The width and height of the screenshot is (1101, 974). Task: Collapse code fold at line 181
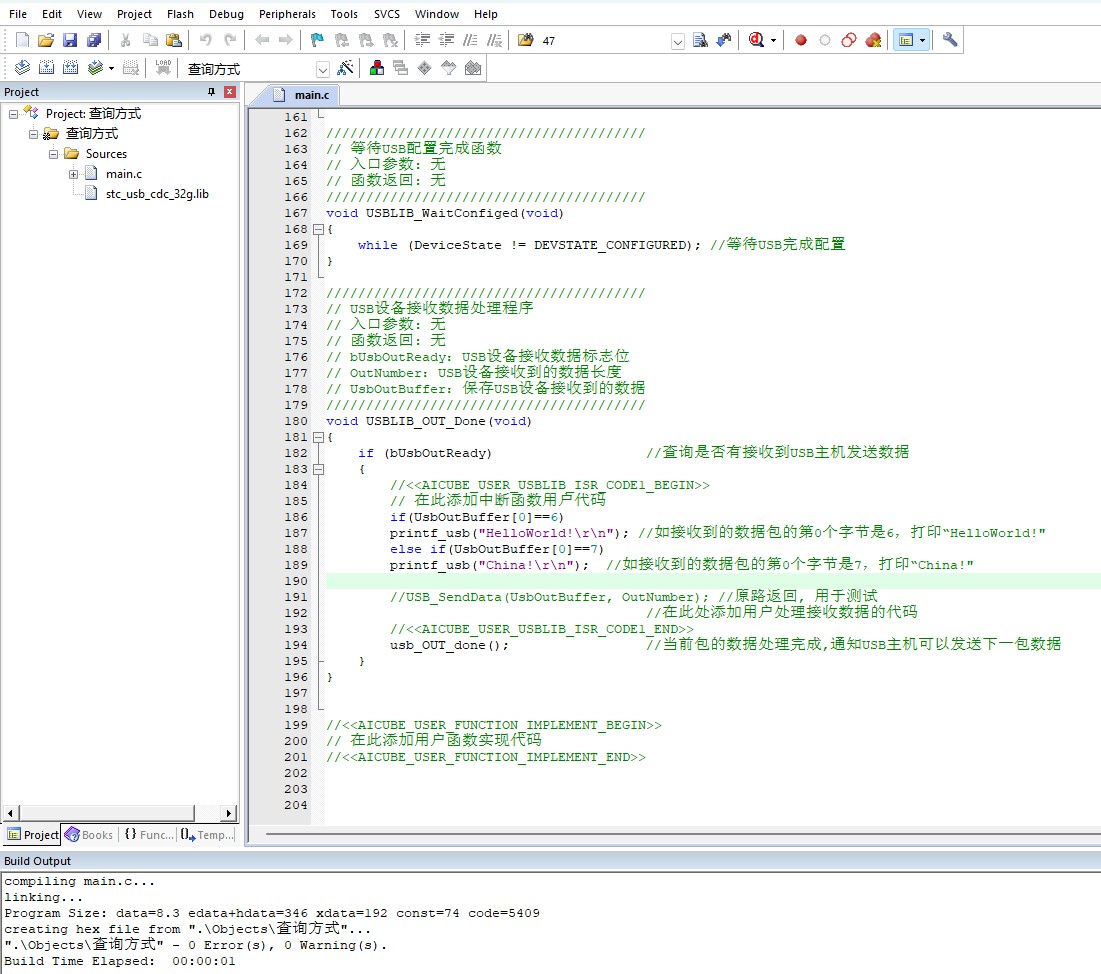click(x=318, y=437)
